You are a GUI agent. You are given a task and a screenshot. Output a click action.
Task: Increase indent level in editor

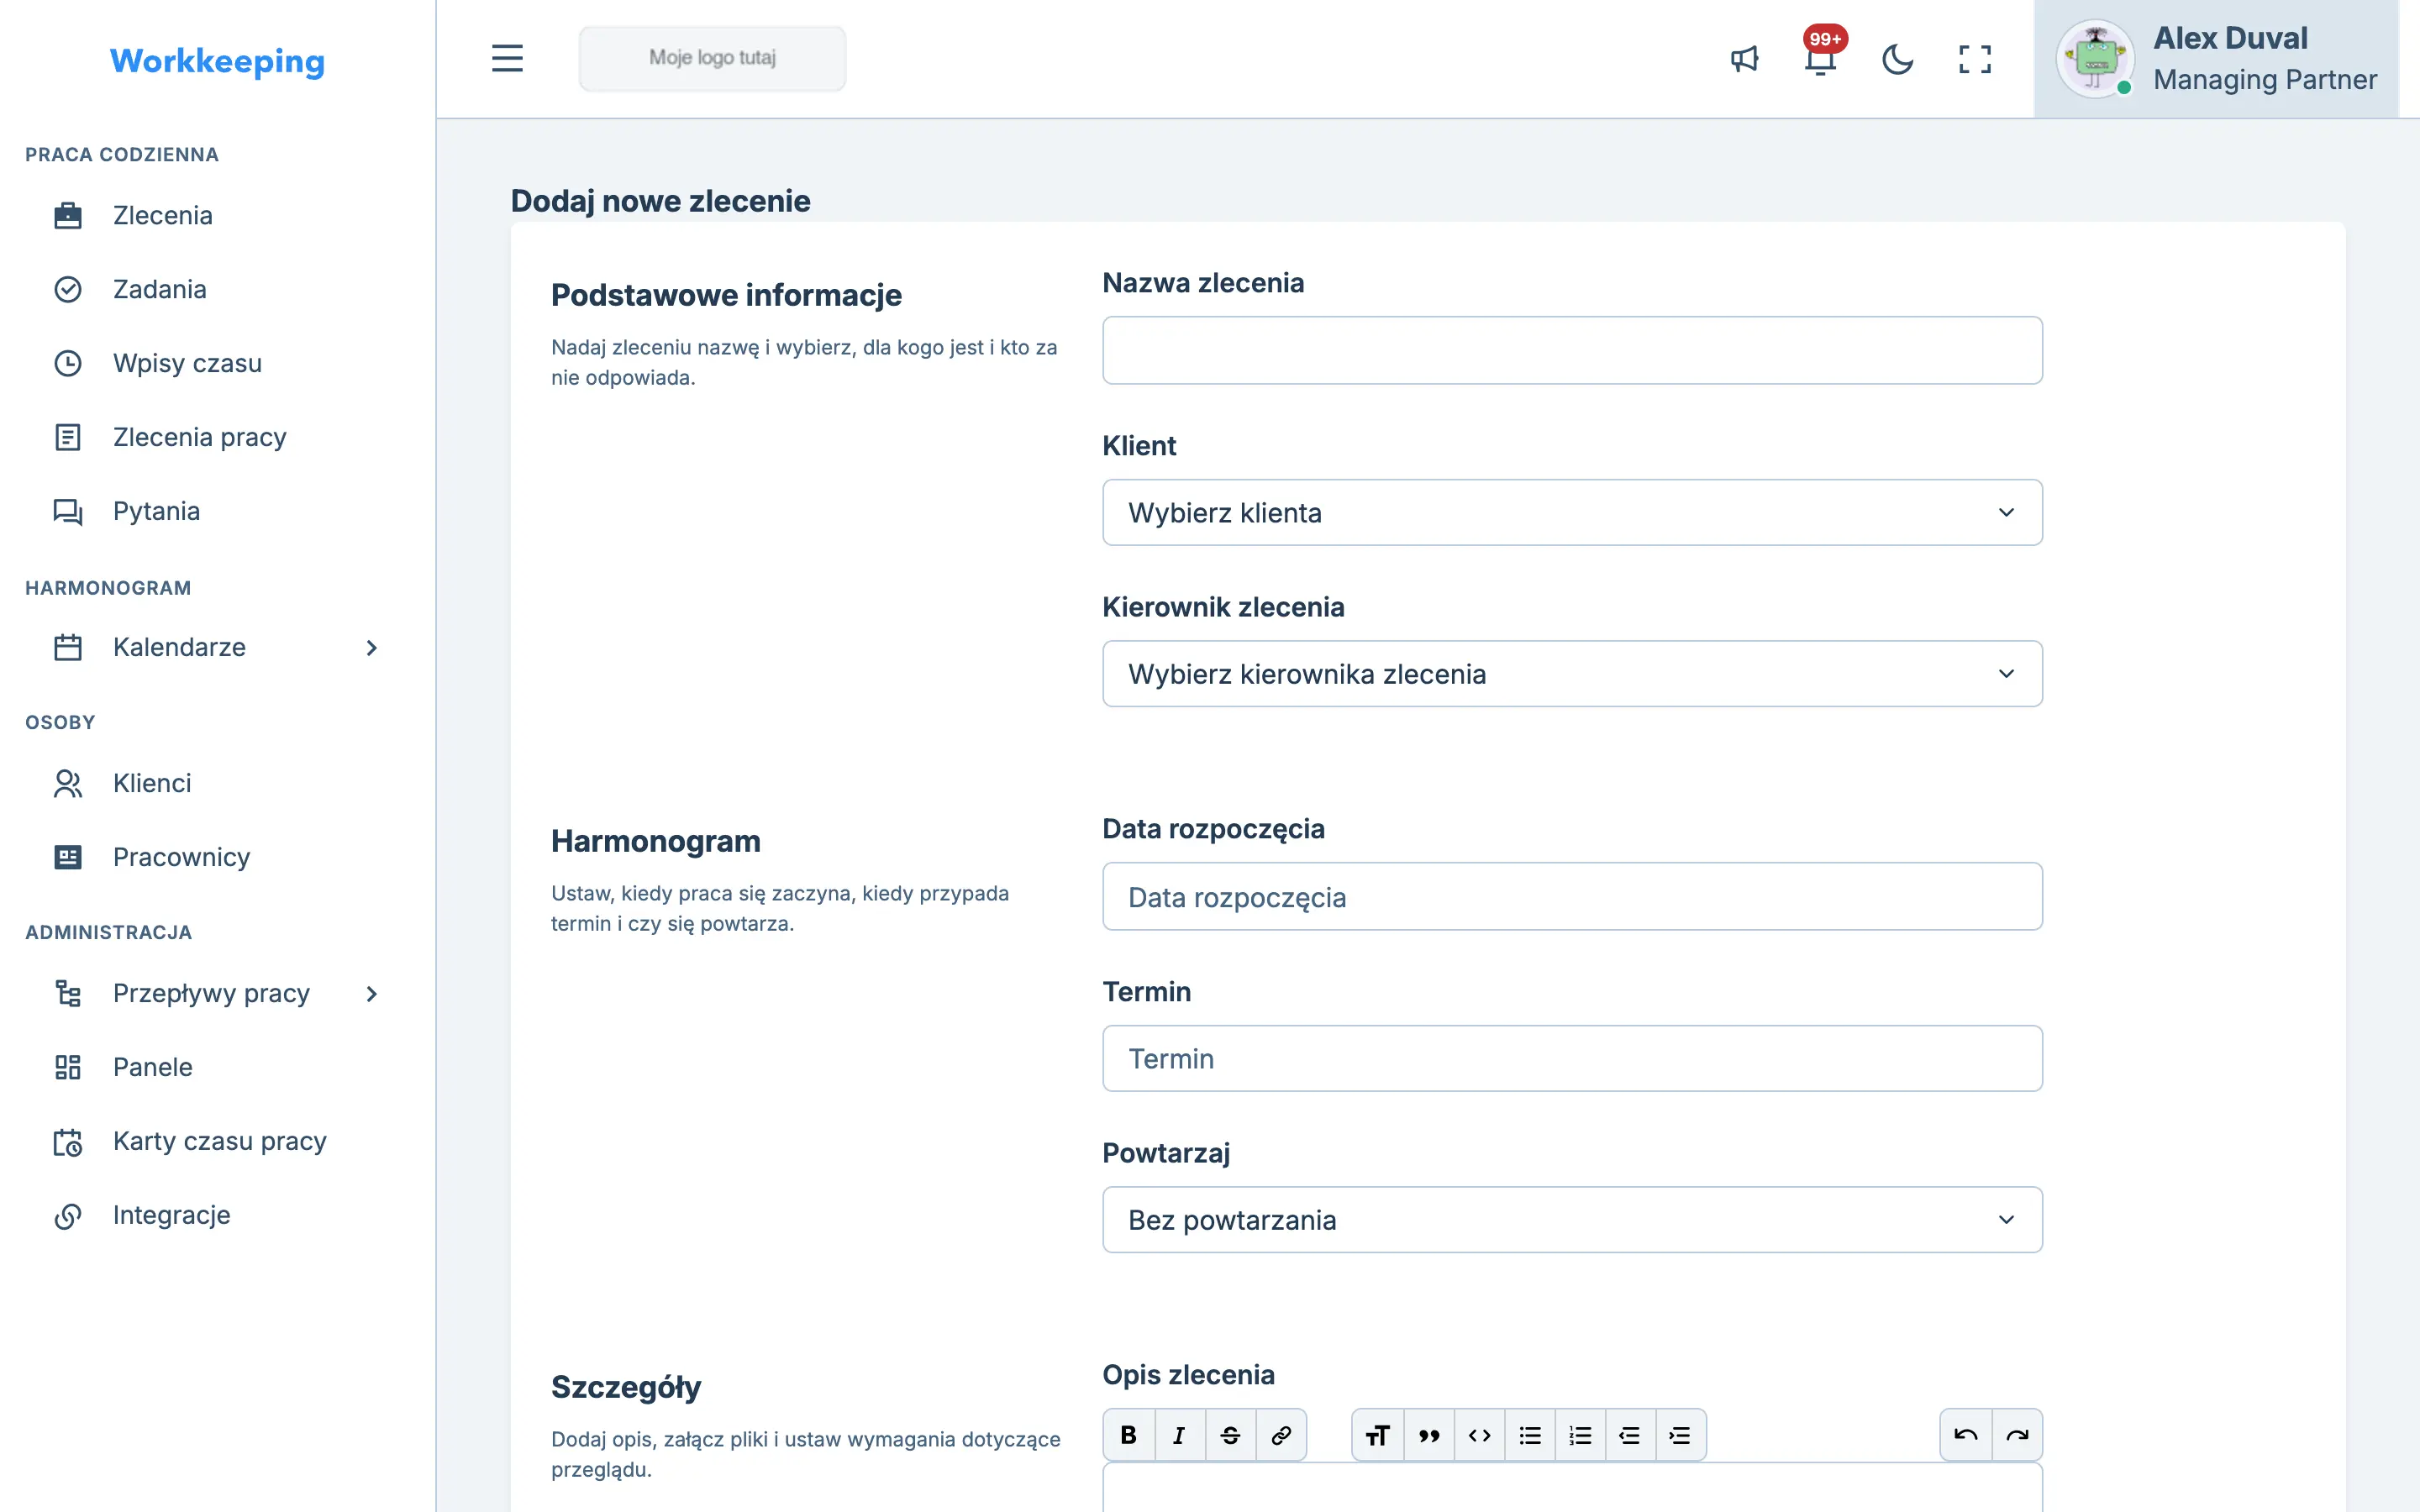click(1681, 1435)
